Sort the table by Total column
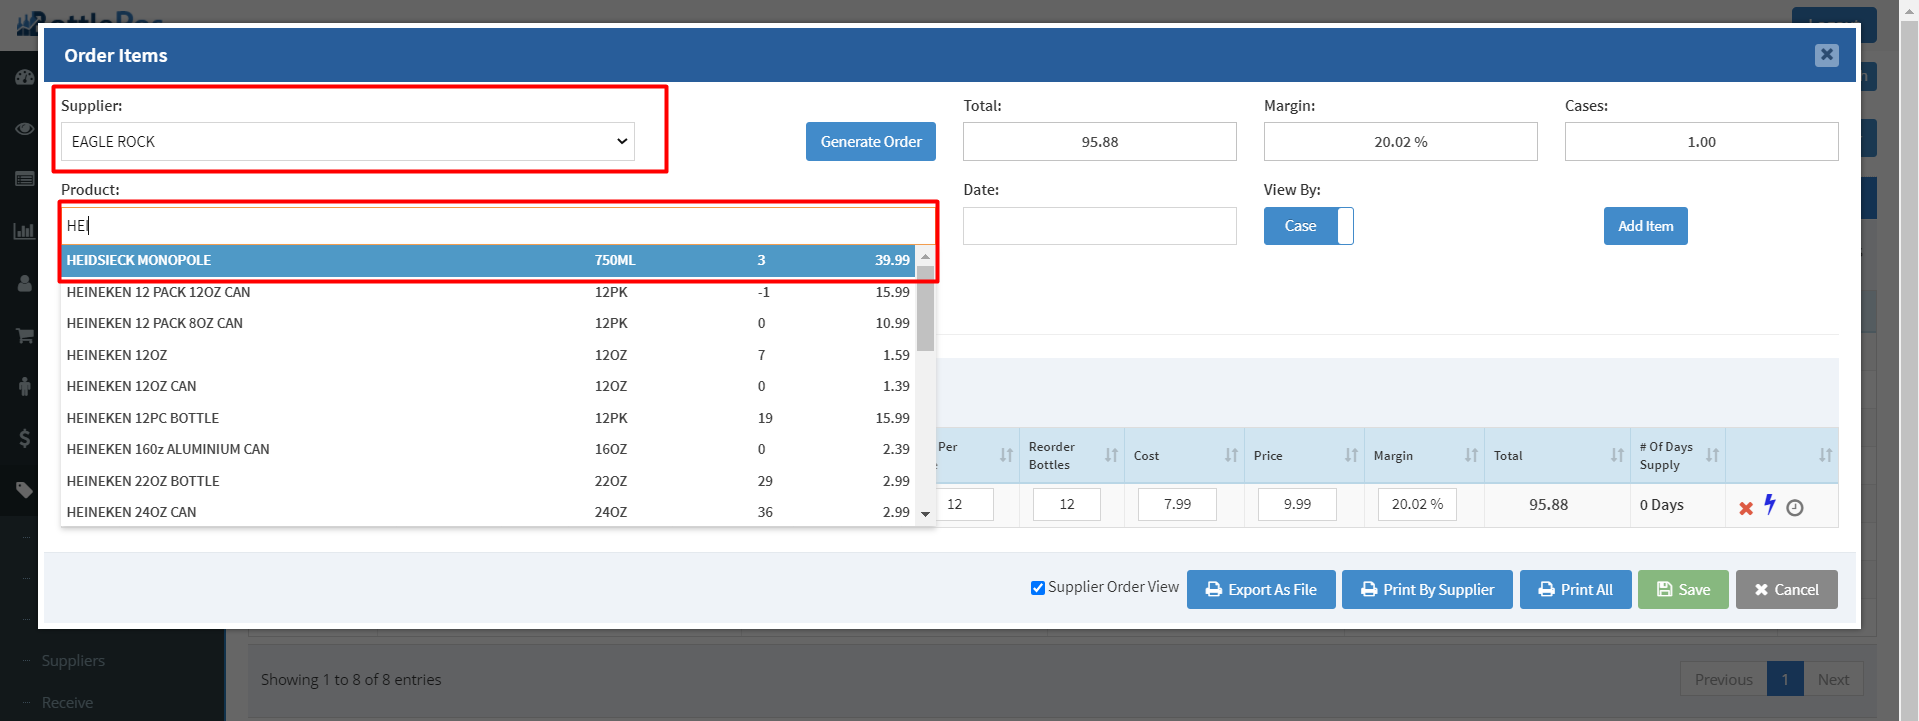The image size is (1919, 721). [1558, 455]
